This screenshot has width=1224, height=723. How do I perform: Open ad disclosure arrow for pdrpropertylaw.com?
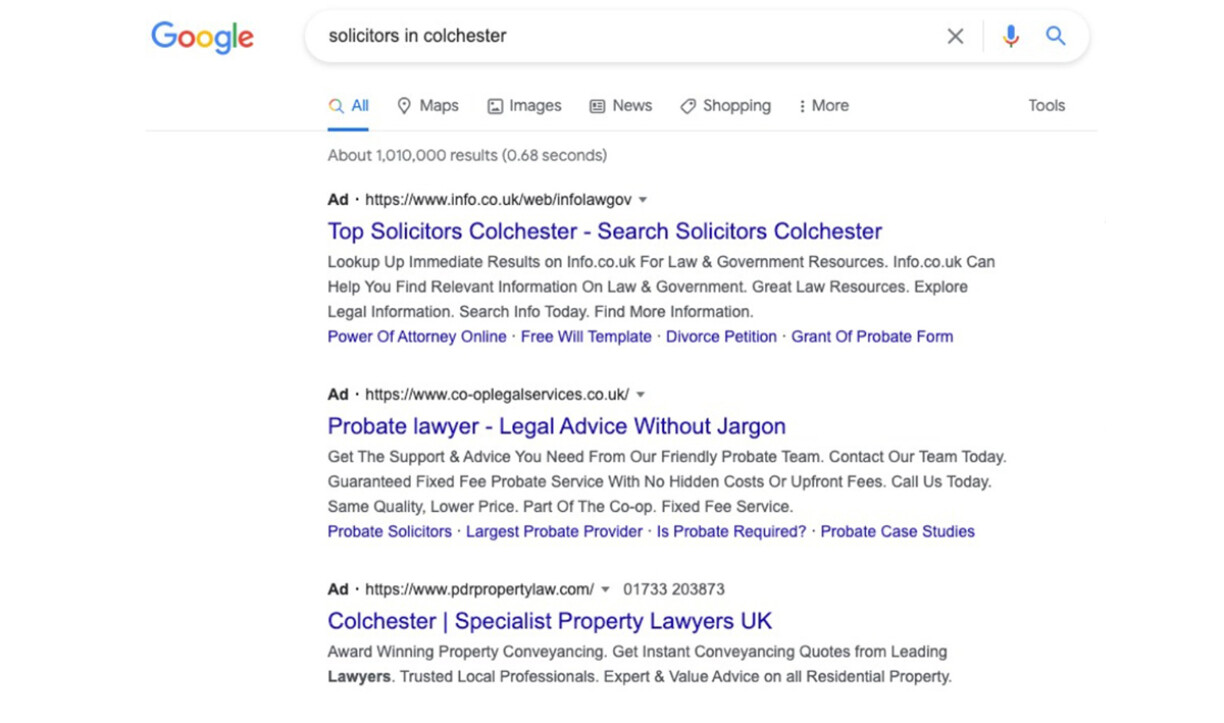pyautogui.click(x=606, y=589)
